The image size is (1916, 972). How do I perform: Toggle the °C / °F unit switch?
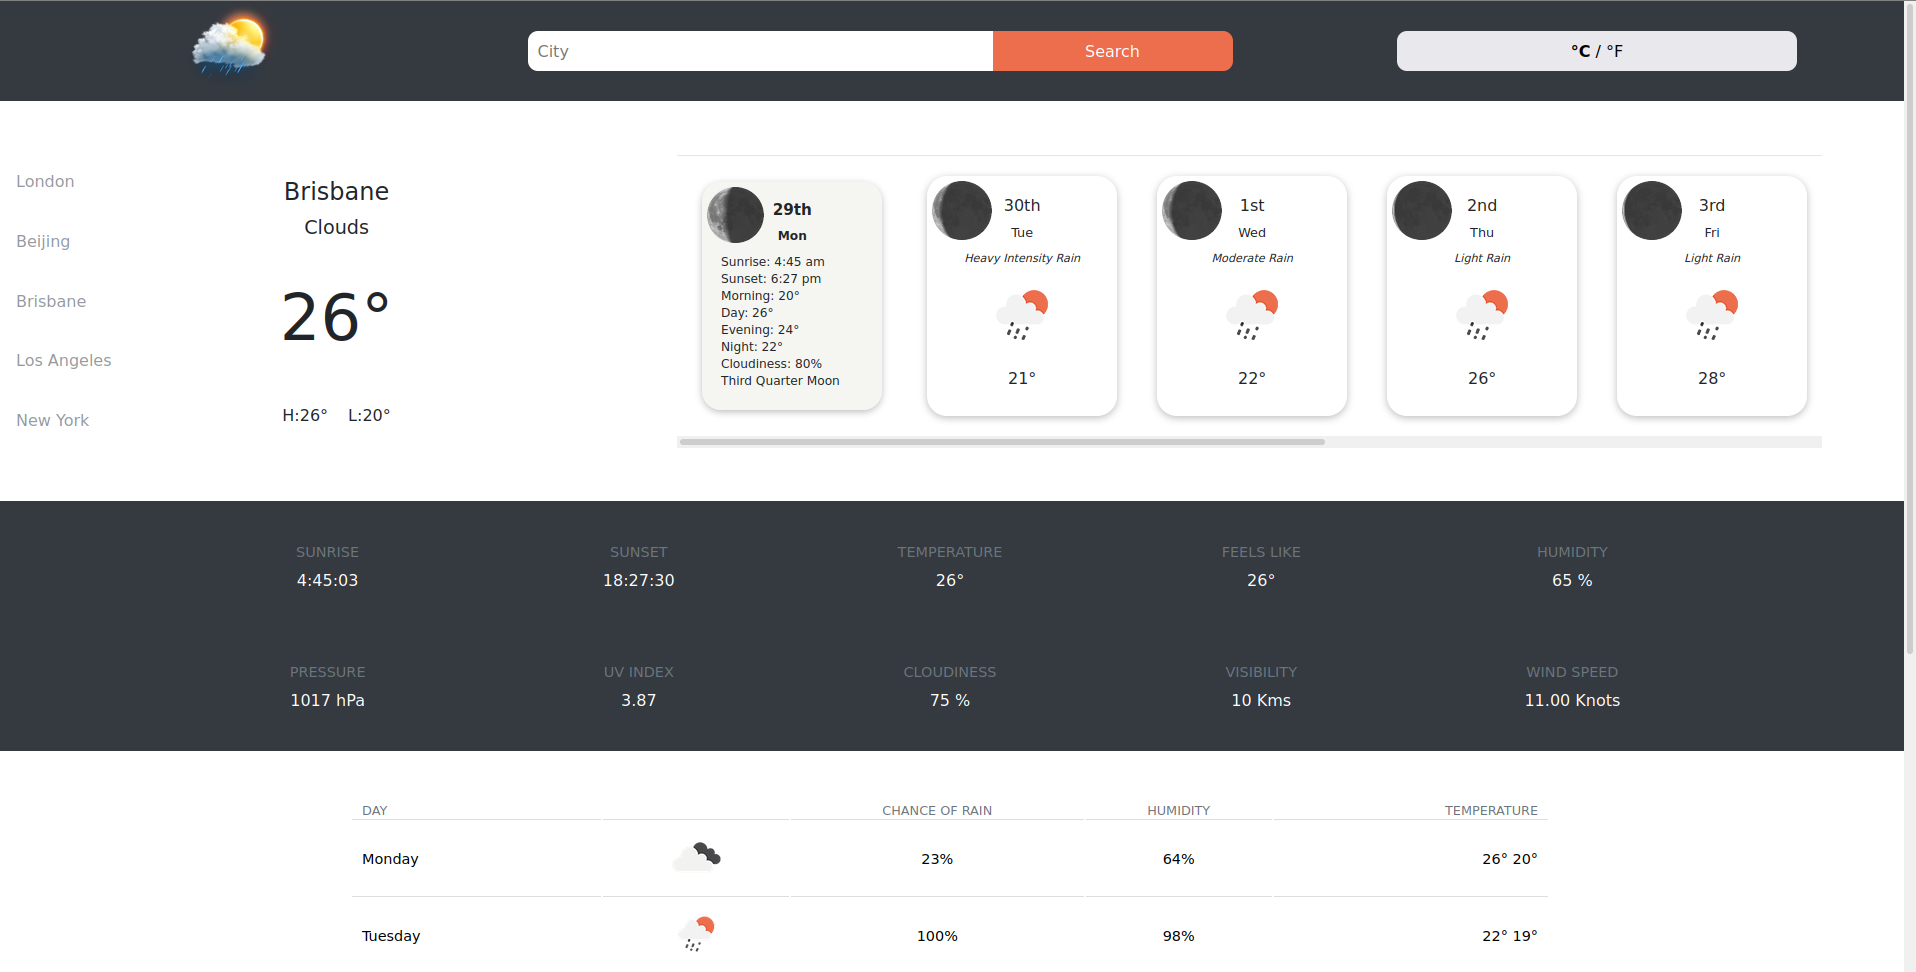[x=1597, y=51]
